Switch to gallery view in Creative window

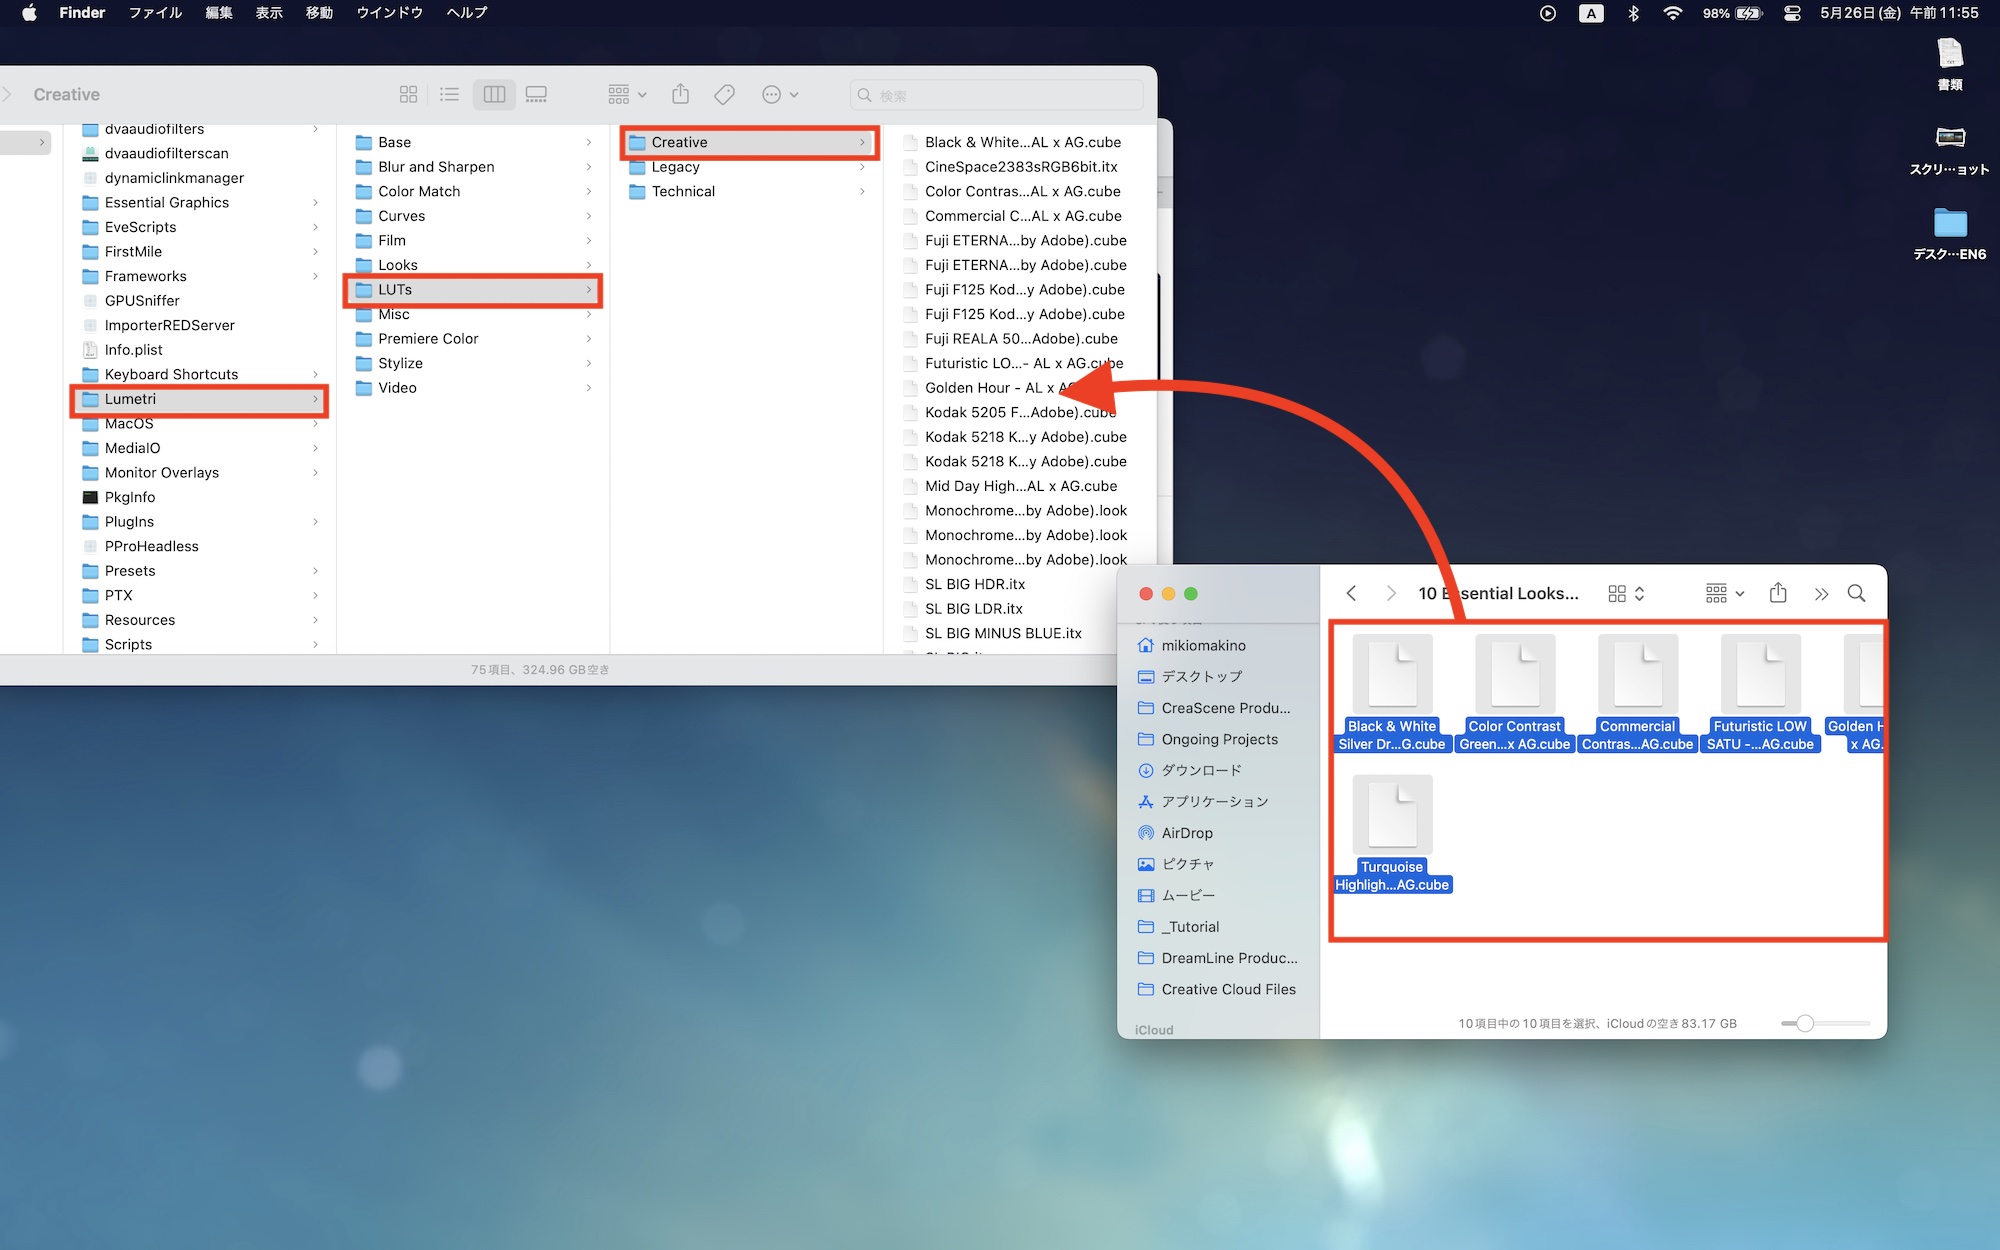click(x=536, y=94)
